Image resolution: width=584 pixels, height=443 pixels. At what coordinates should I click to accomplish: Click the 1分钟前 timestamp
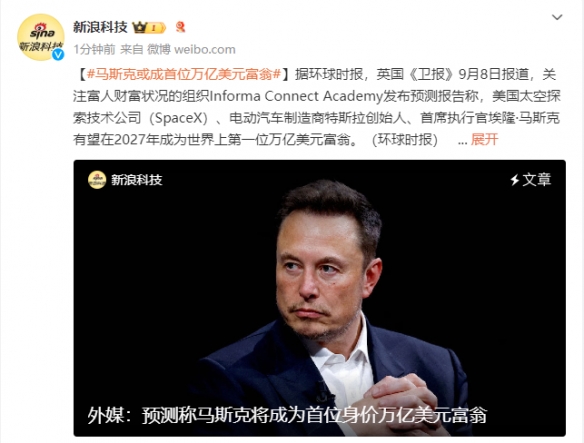click(x=94, y=49)
